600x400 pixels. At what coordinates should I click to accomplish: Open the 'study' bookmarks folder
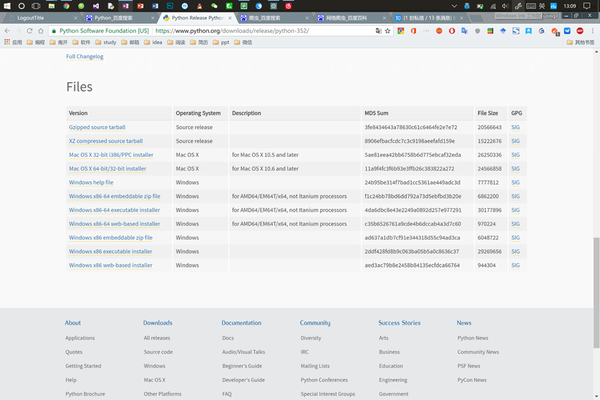[106, 42]
